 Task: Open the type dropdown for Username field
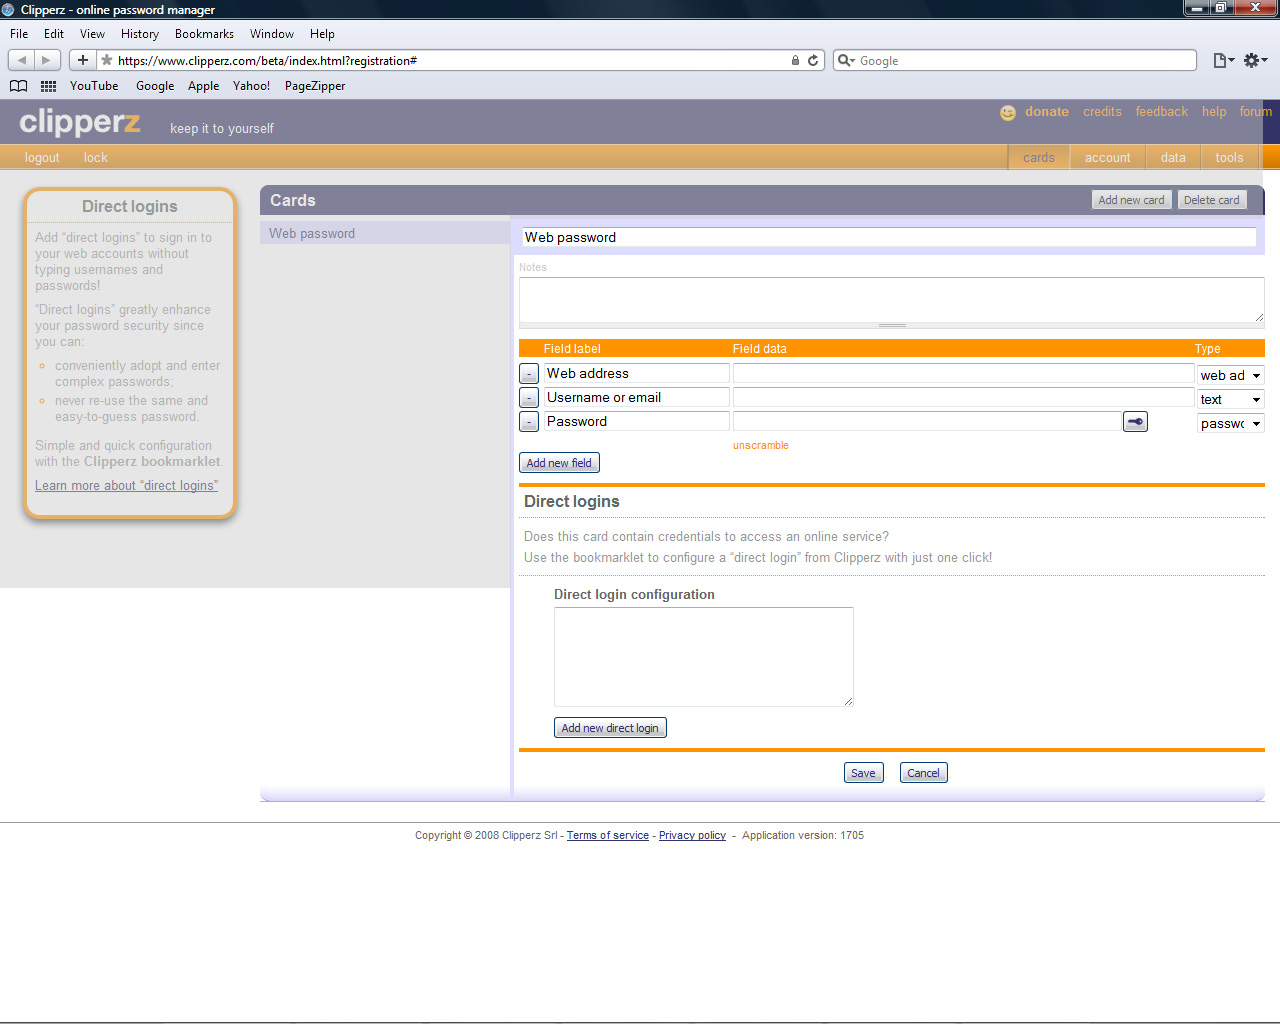point(1230,399)
